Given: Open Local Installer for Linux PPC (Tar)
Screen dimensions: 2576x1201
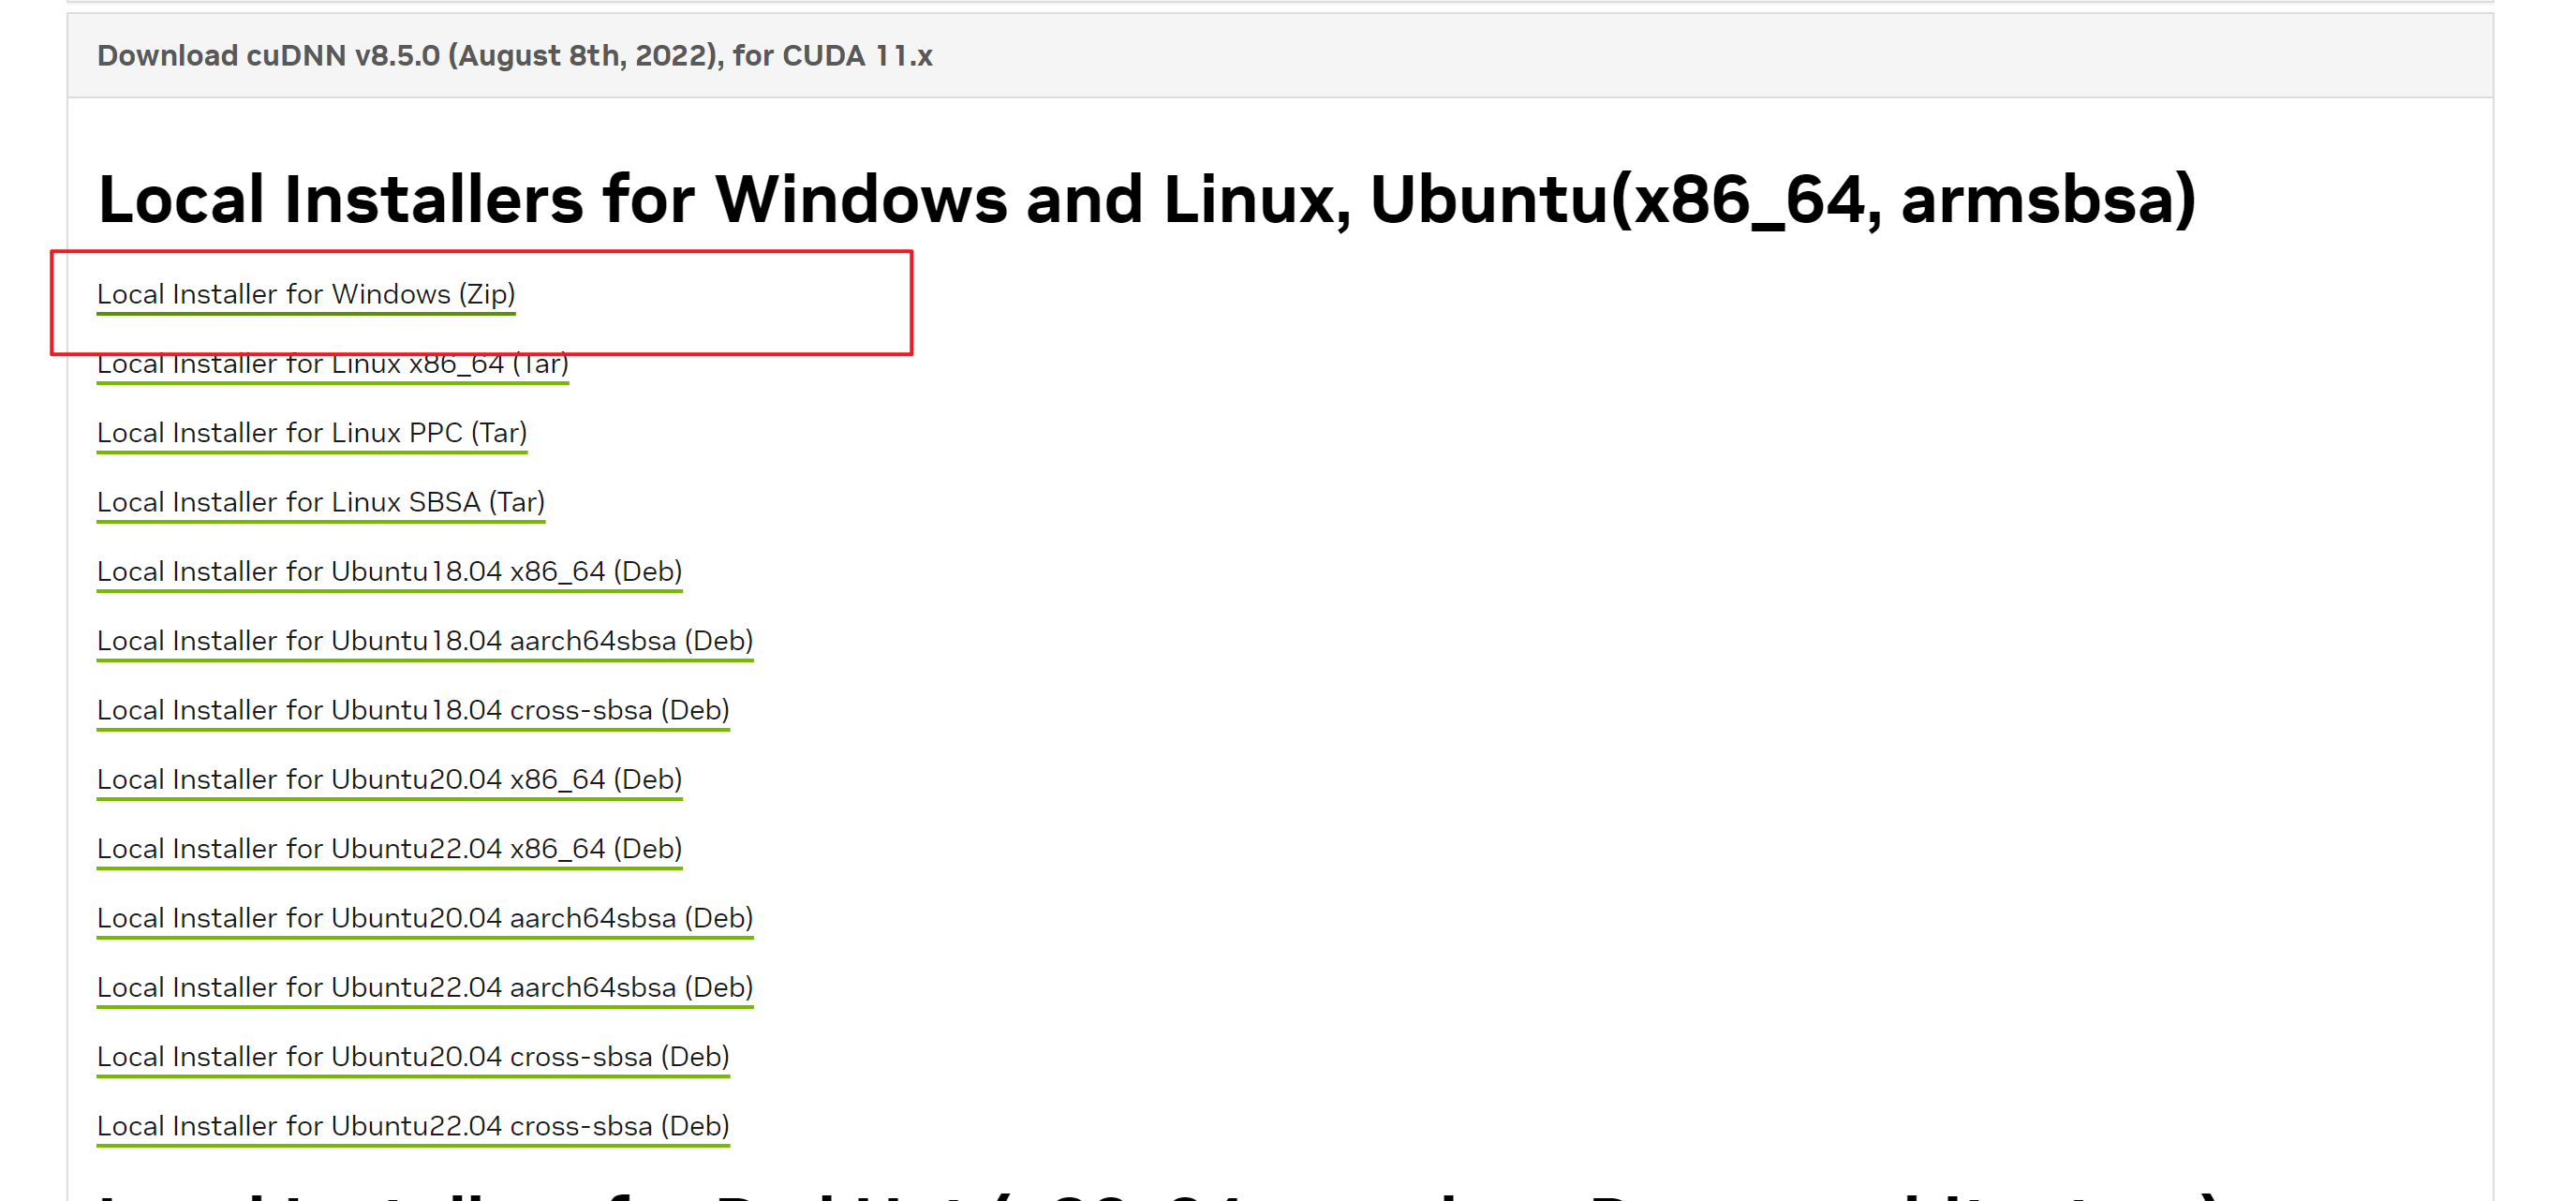Looking at the screenshot, I should (x=312, y=433).
